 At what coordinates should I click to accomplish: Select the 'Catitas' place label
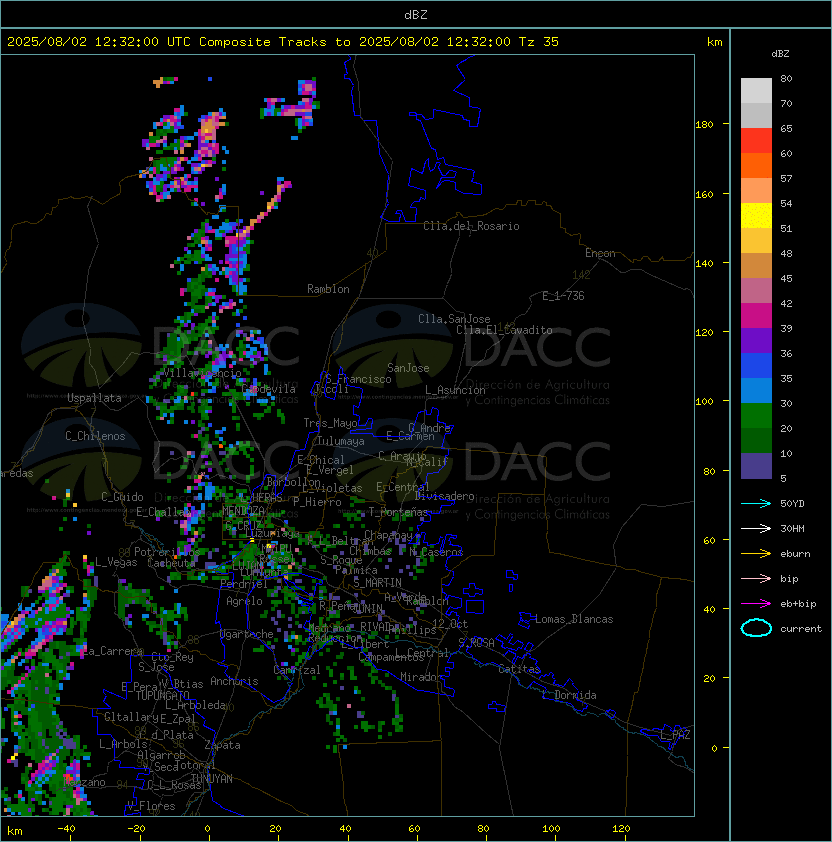point(519,669)
